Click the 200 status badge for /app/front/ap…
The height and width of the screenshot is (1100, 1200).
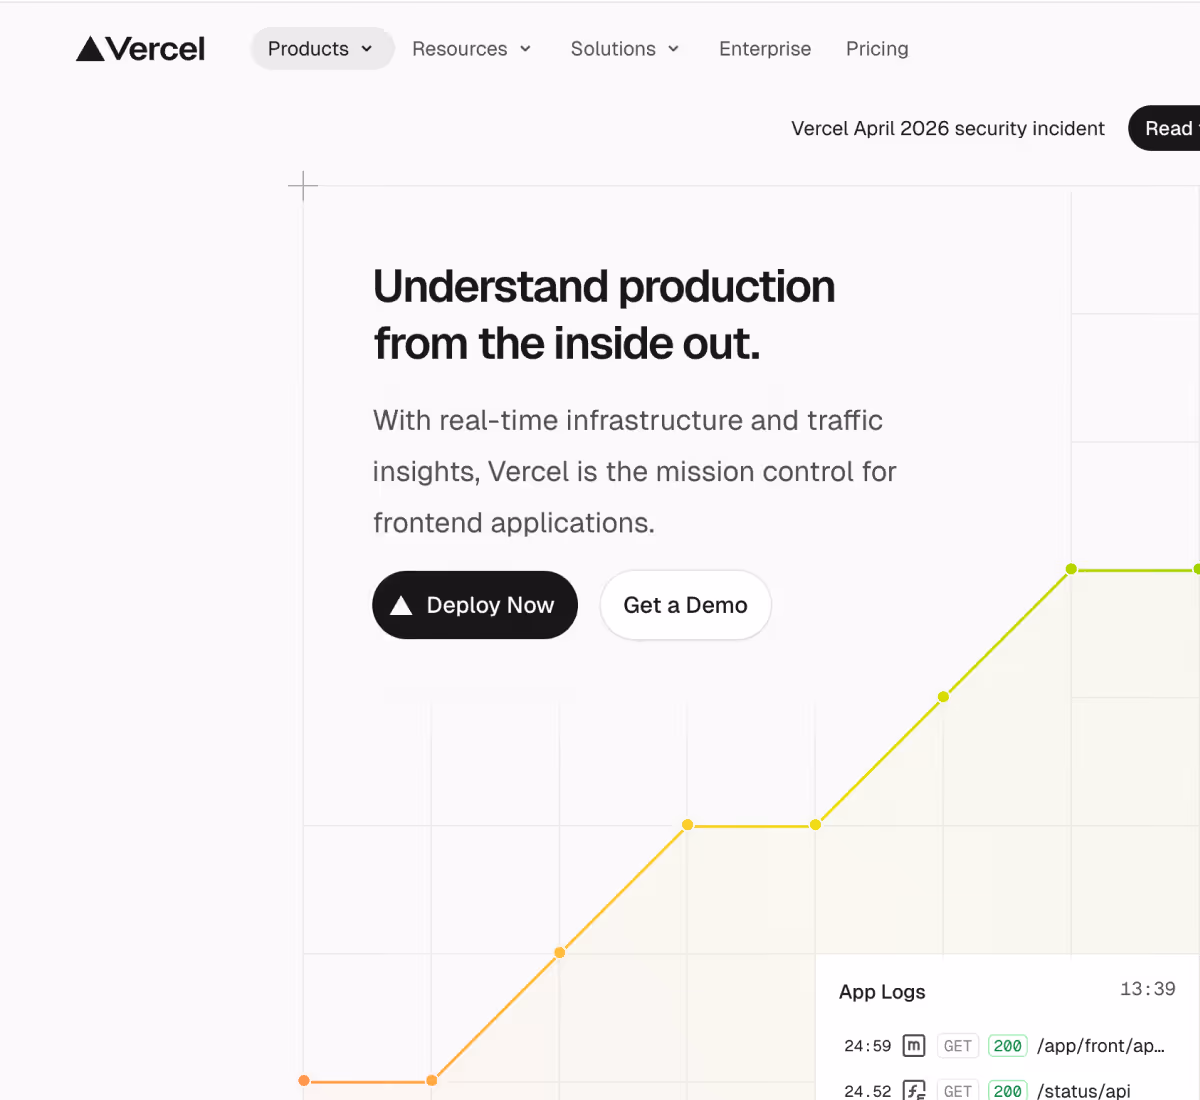click(x=1007, y=1046)
